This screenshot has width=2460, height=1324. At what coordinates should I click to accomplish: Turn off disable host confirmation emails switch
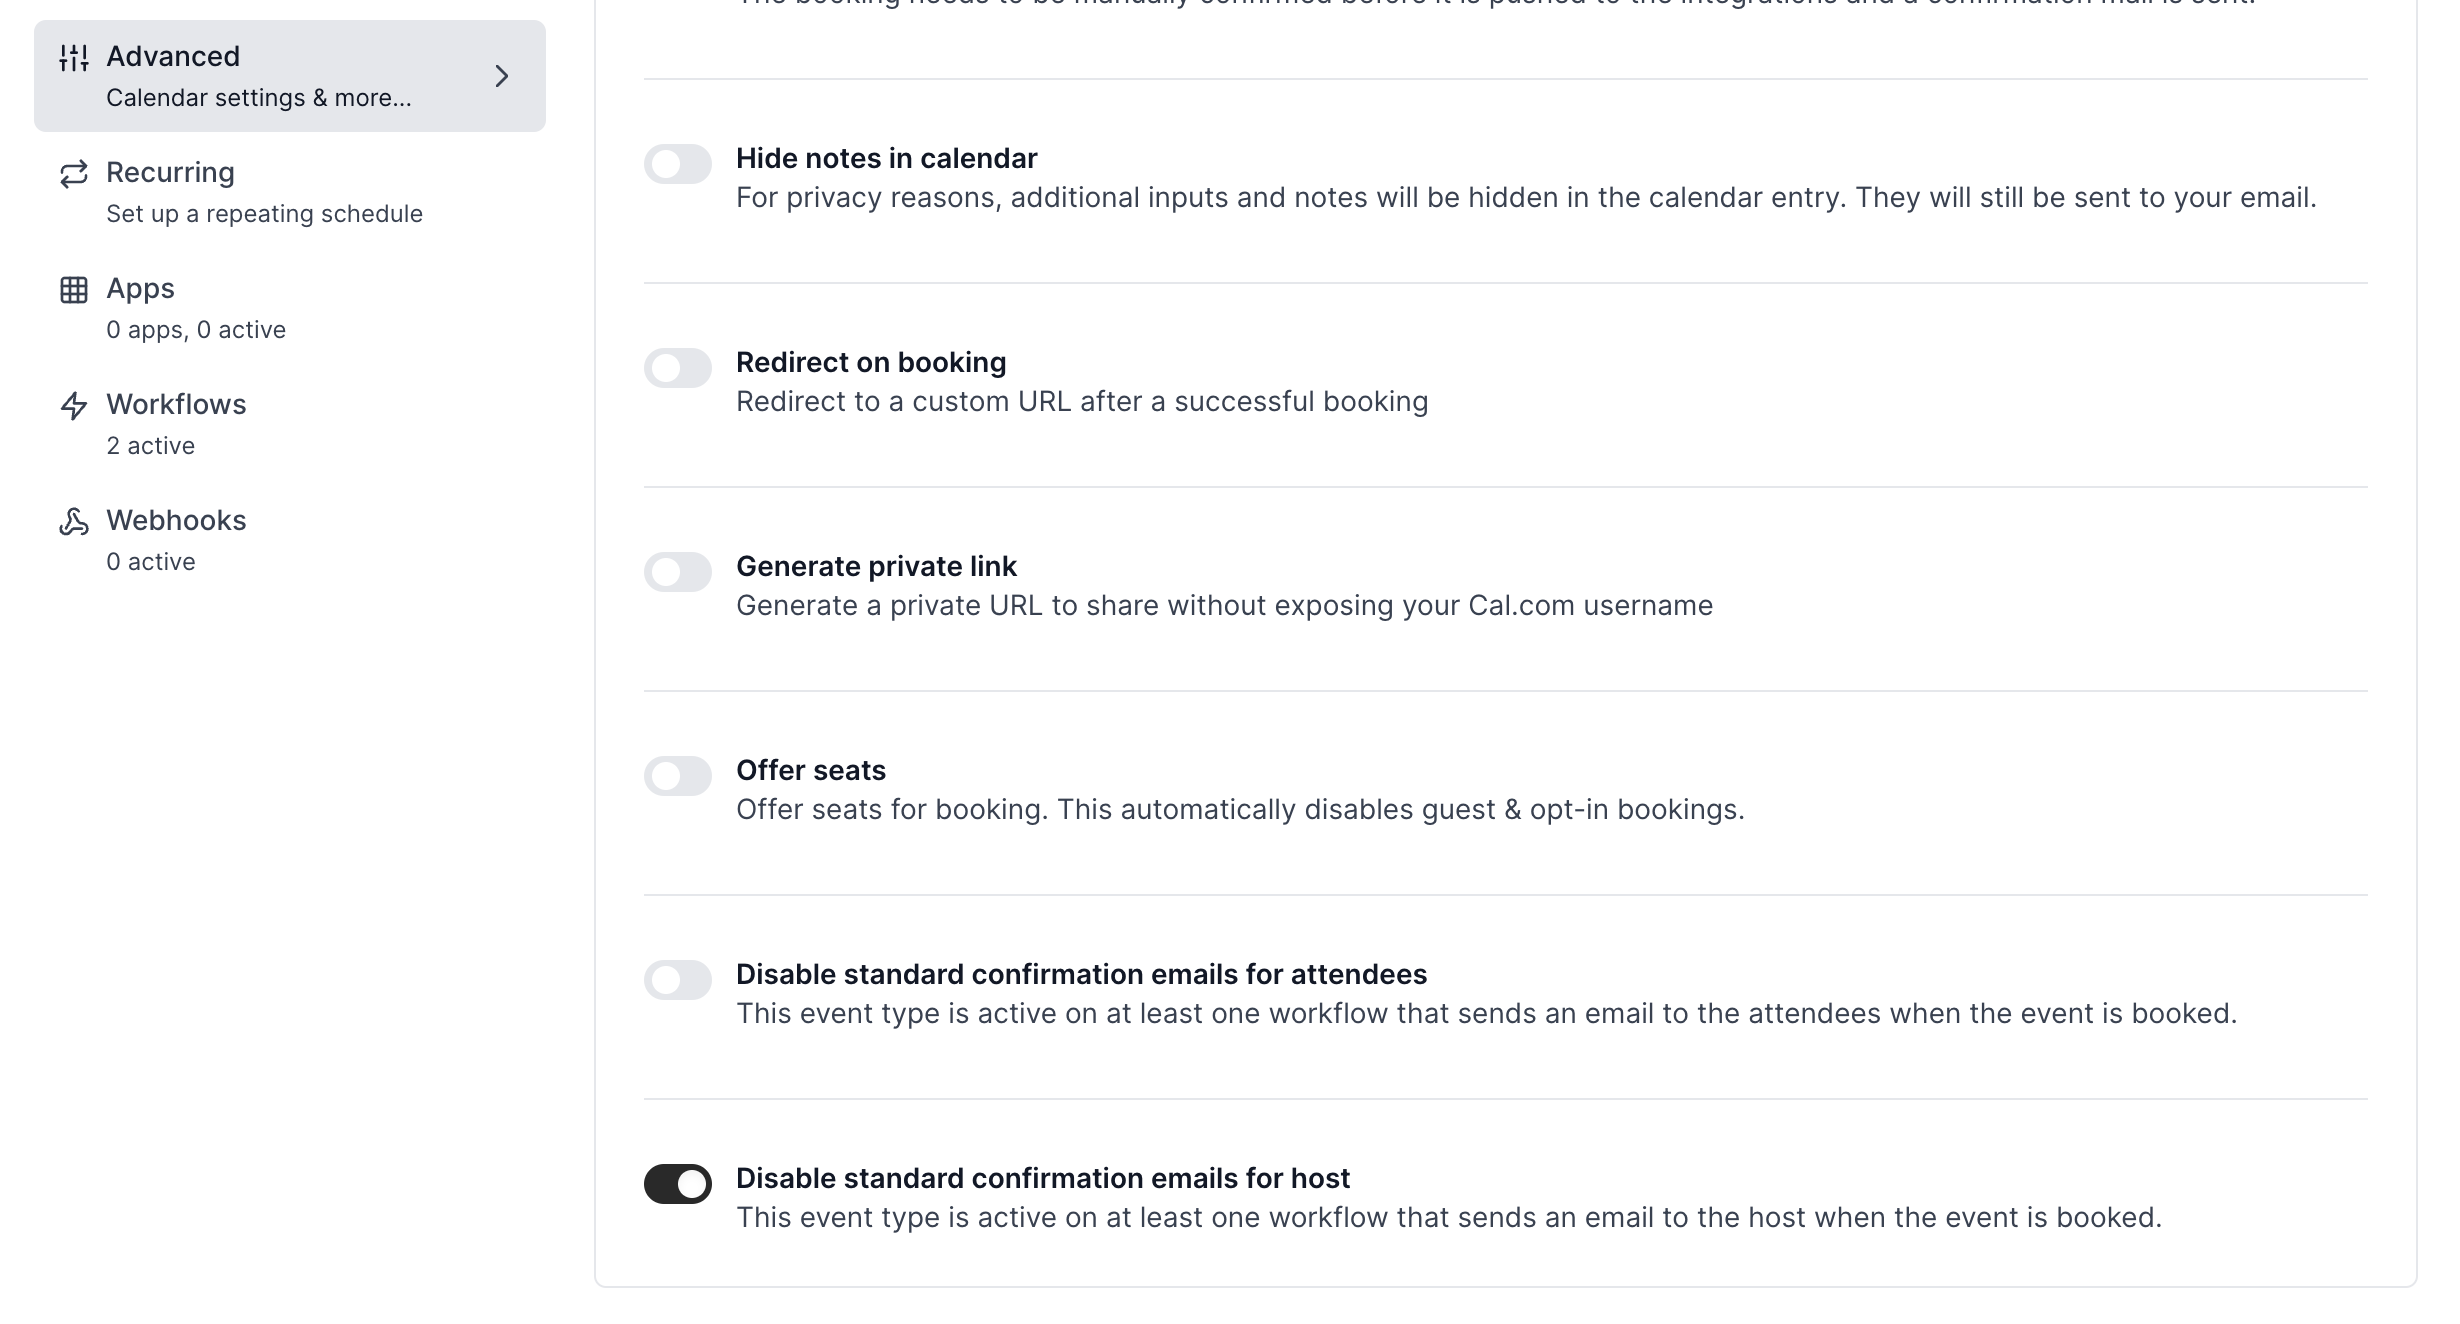(x=678, y=1184)
